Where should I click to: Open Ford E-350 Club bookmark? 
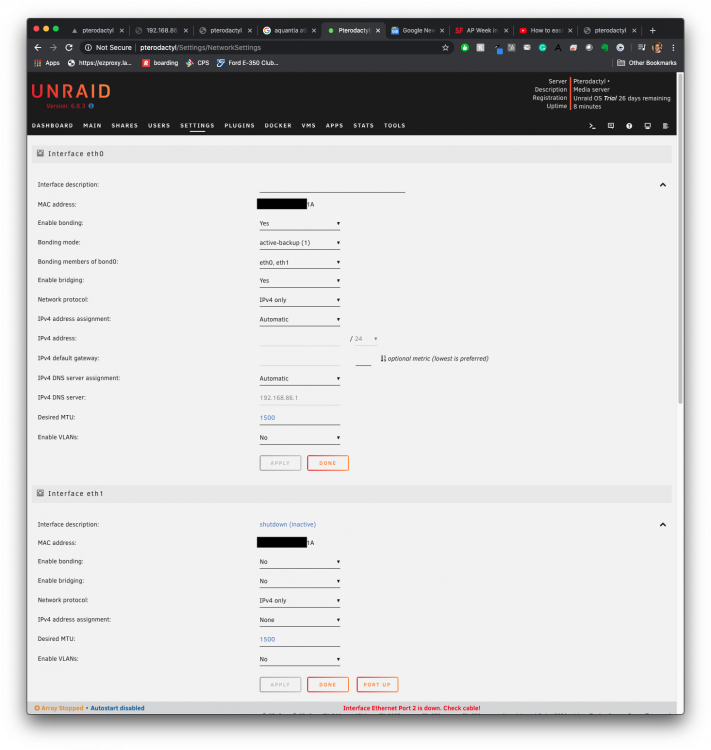click(x=248, y=63)
